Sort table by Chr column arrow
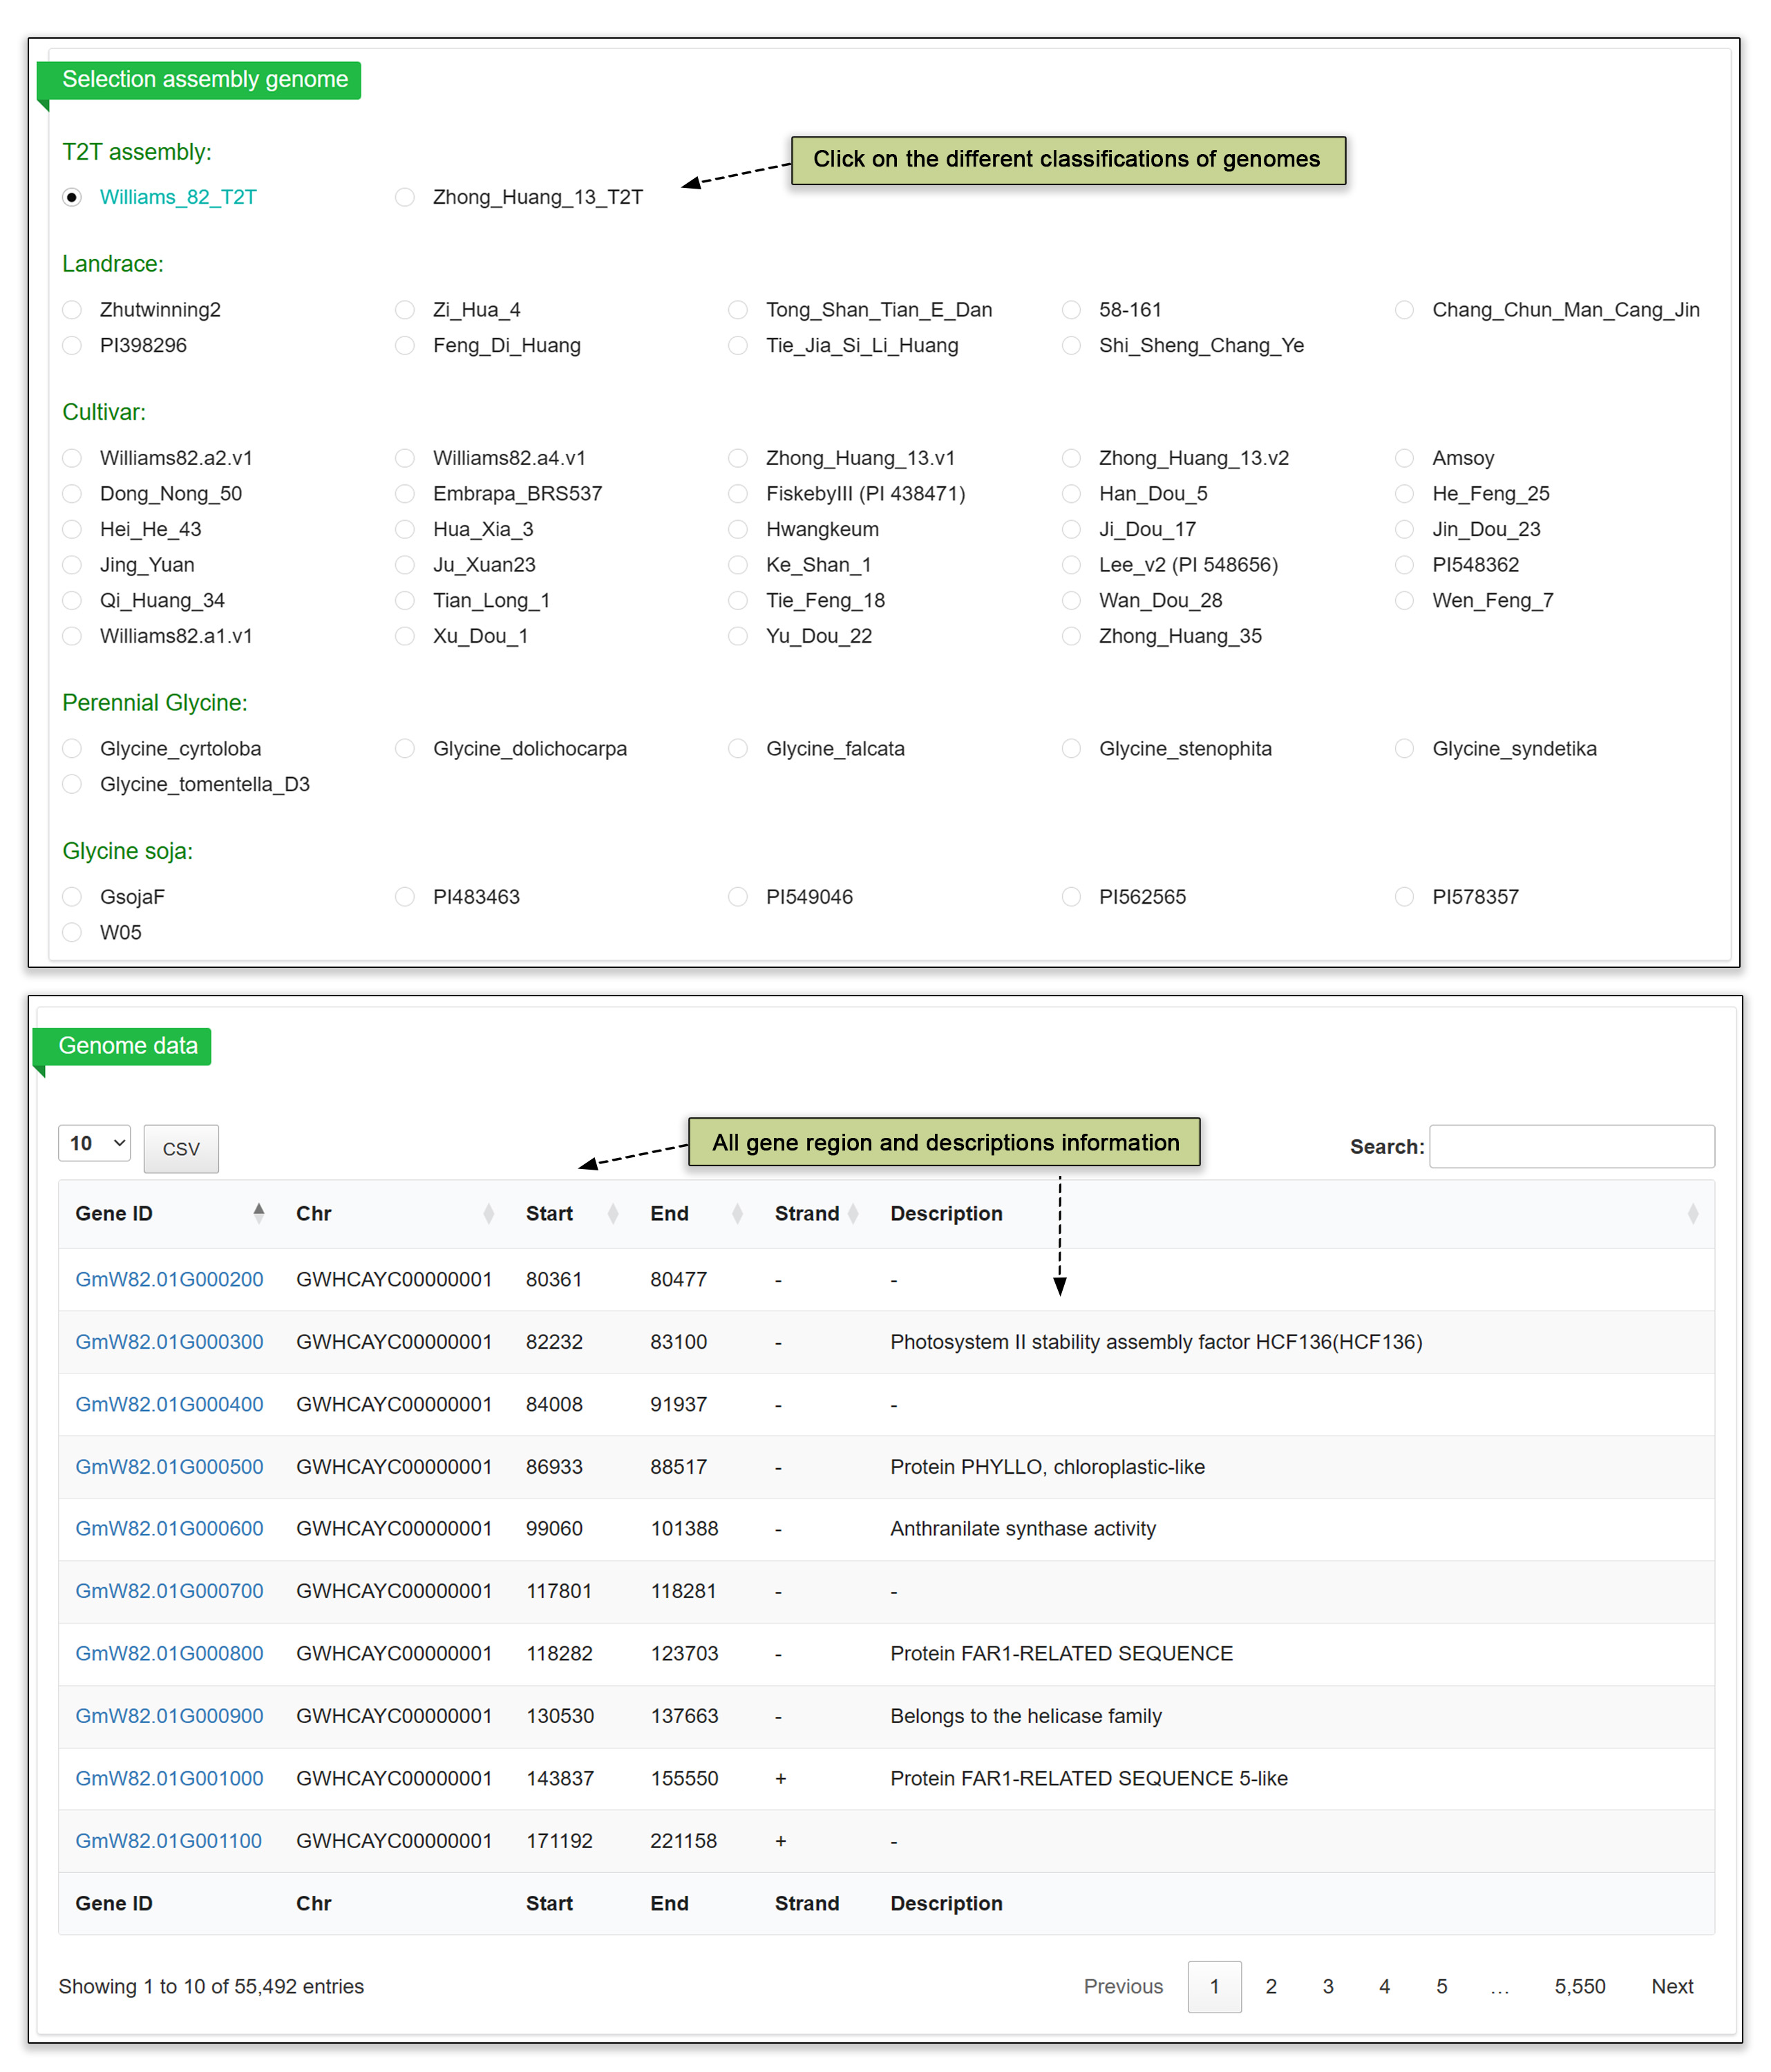The height and width of the screenshot is (2072, 1771). click(488, 1213)
